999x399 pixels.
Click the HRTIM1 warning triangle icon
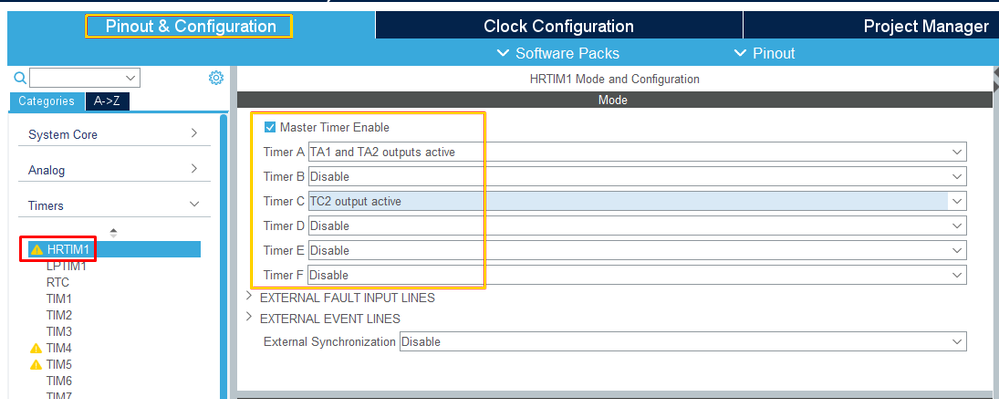click(37, 249)
